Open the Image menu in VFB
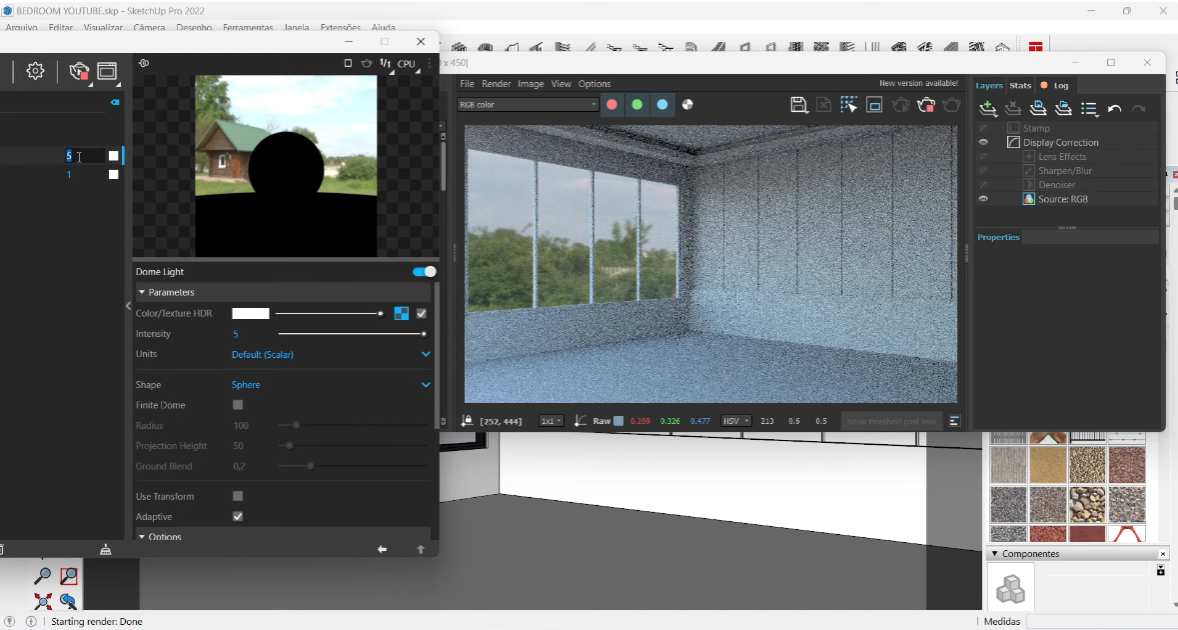The height and width of the screenshot is (630, 1178). click(x=530, y=84)
